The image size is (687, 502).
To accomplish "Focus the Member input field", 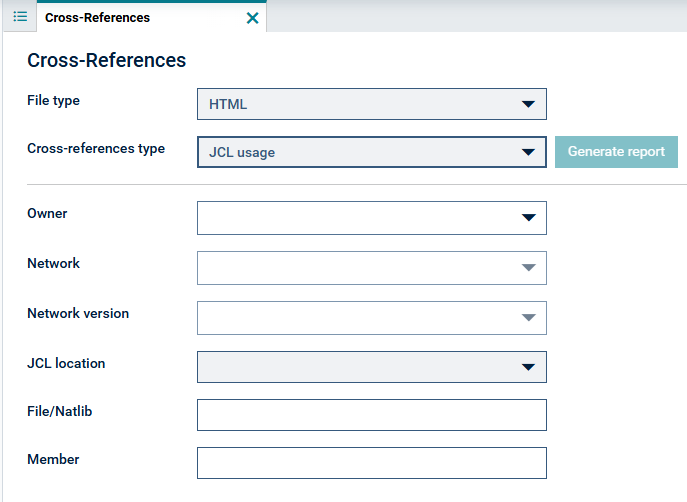I will (x=372, y=463).
